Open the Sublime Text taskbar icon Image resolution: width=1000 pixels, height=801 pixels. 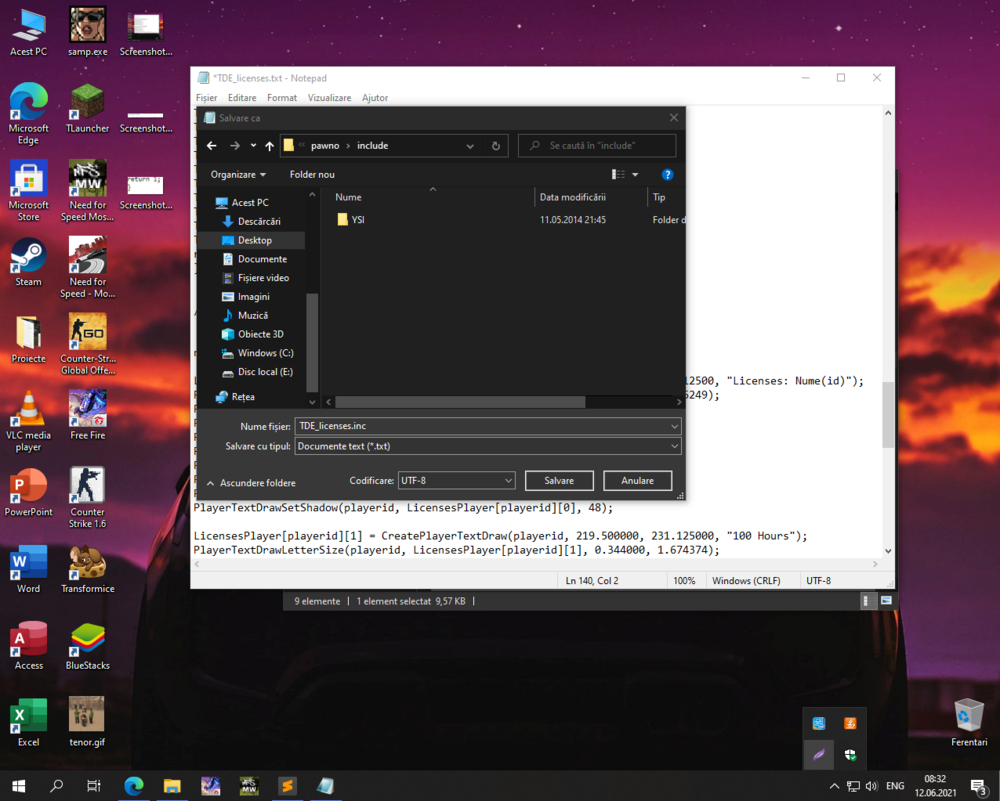click(287, 786)
